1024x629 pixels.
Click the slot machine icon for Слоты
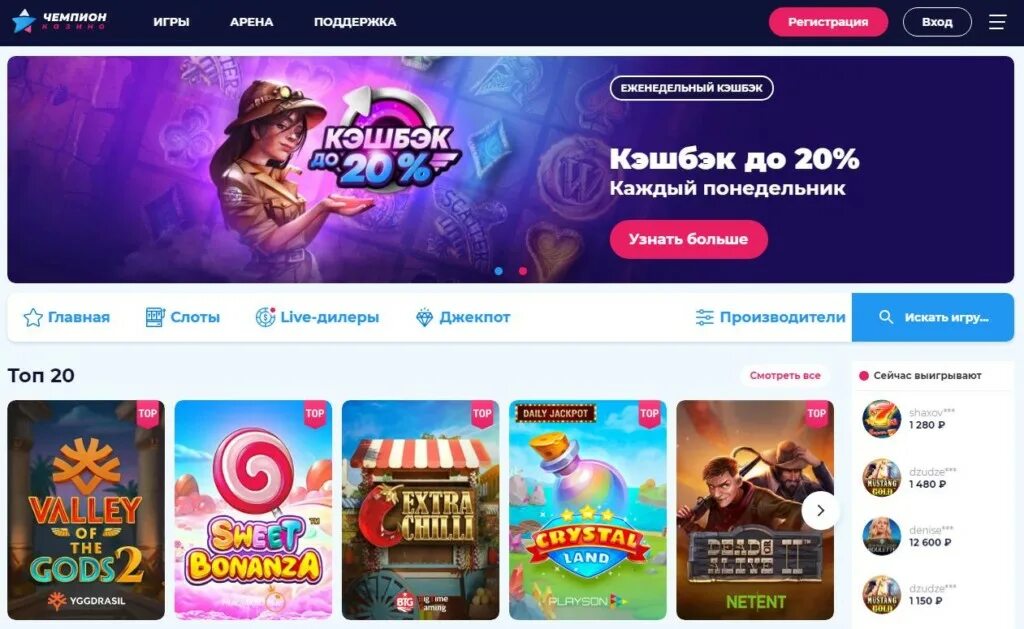point(155,317)
